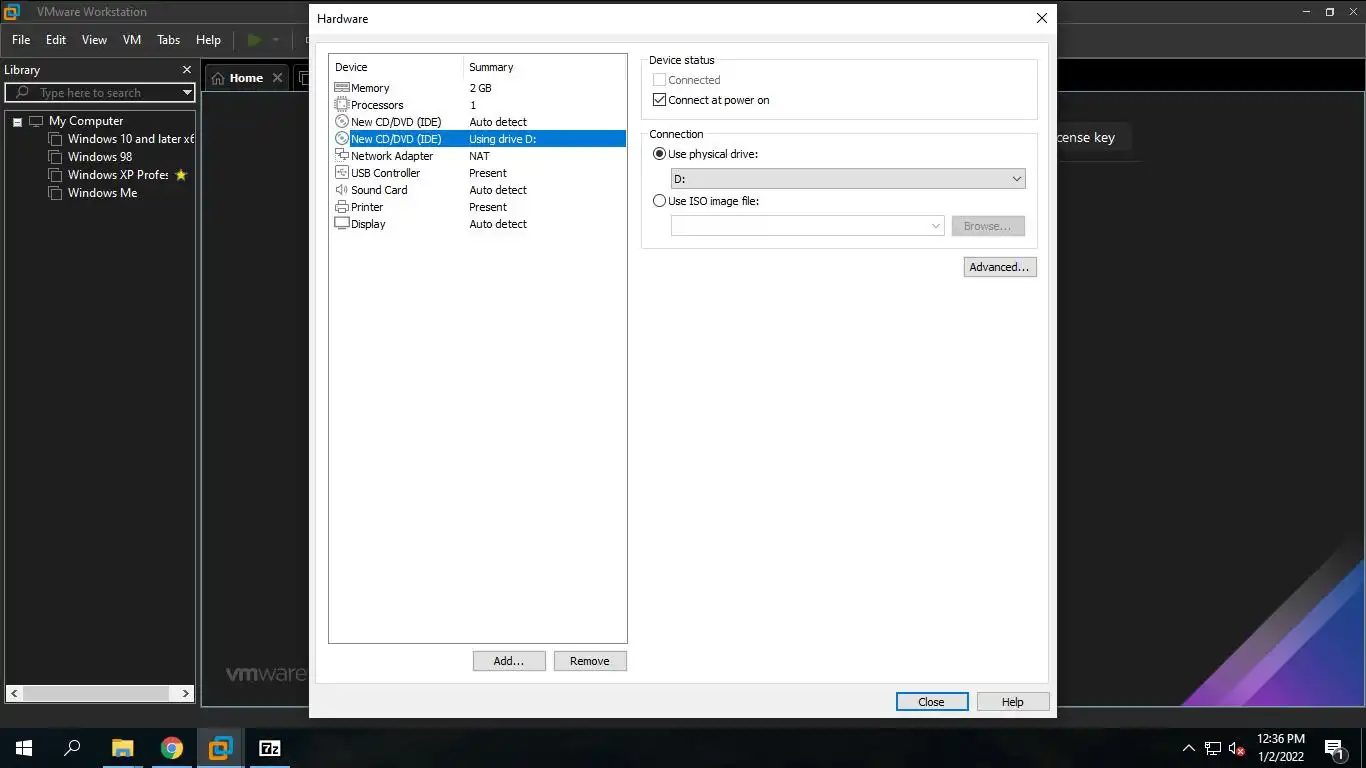Select the Display device
Image resolution: width=1366 pixels, height=768 pixels.
(x=478, y=224)
